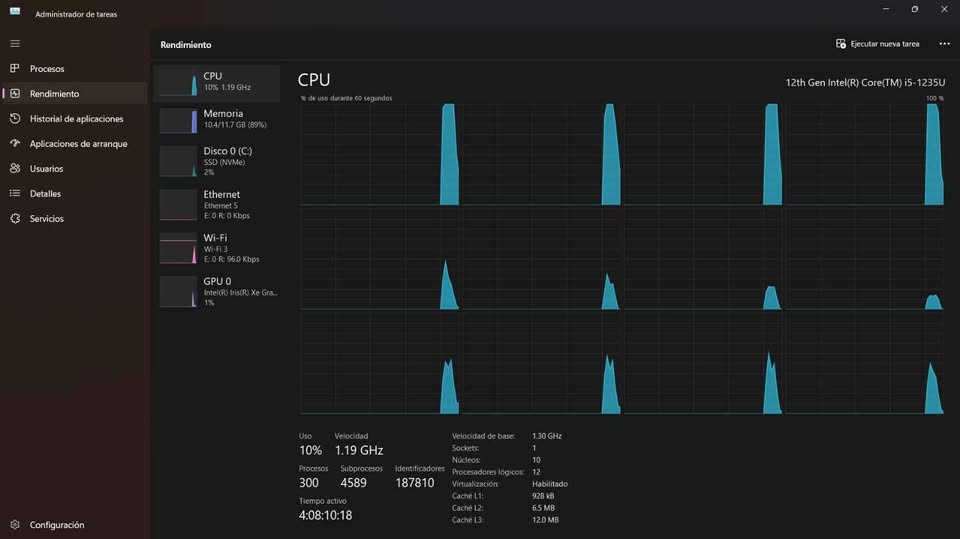
Task: Go to Servicios page
Action: click(75, 218)
